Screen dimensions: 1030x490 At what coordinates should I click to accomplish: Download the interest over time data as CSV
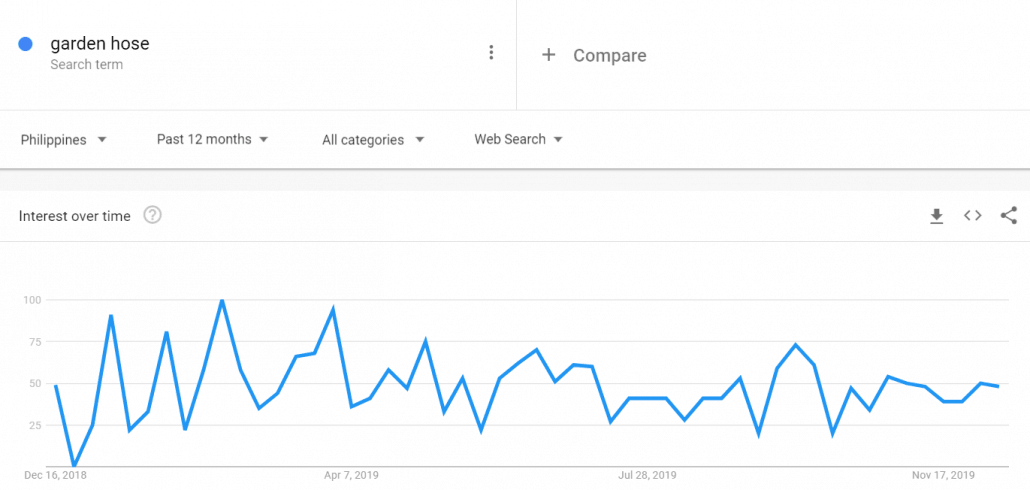coord(937,216)
